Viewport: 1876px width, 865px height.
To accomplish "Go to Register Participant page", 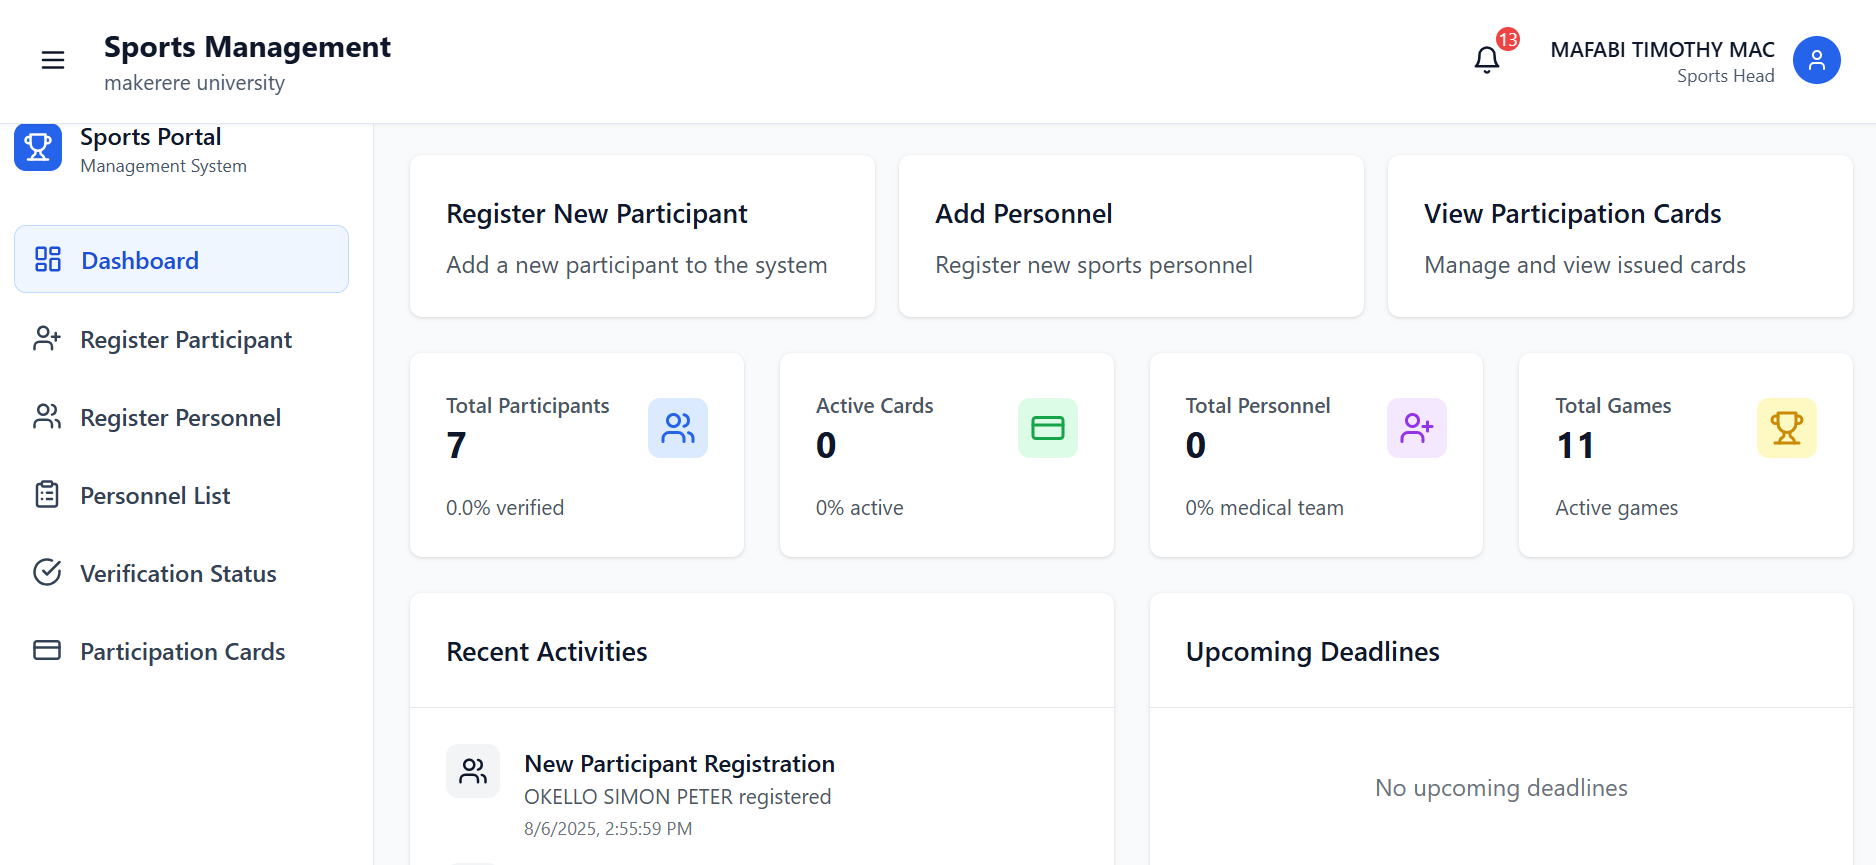I will [181, 340].
